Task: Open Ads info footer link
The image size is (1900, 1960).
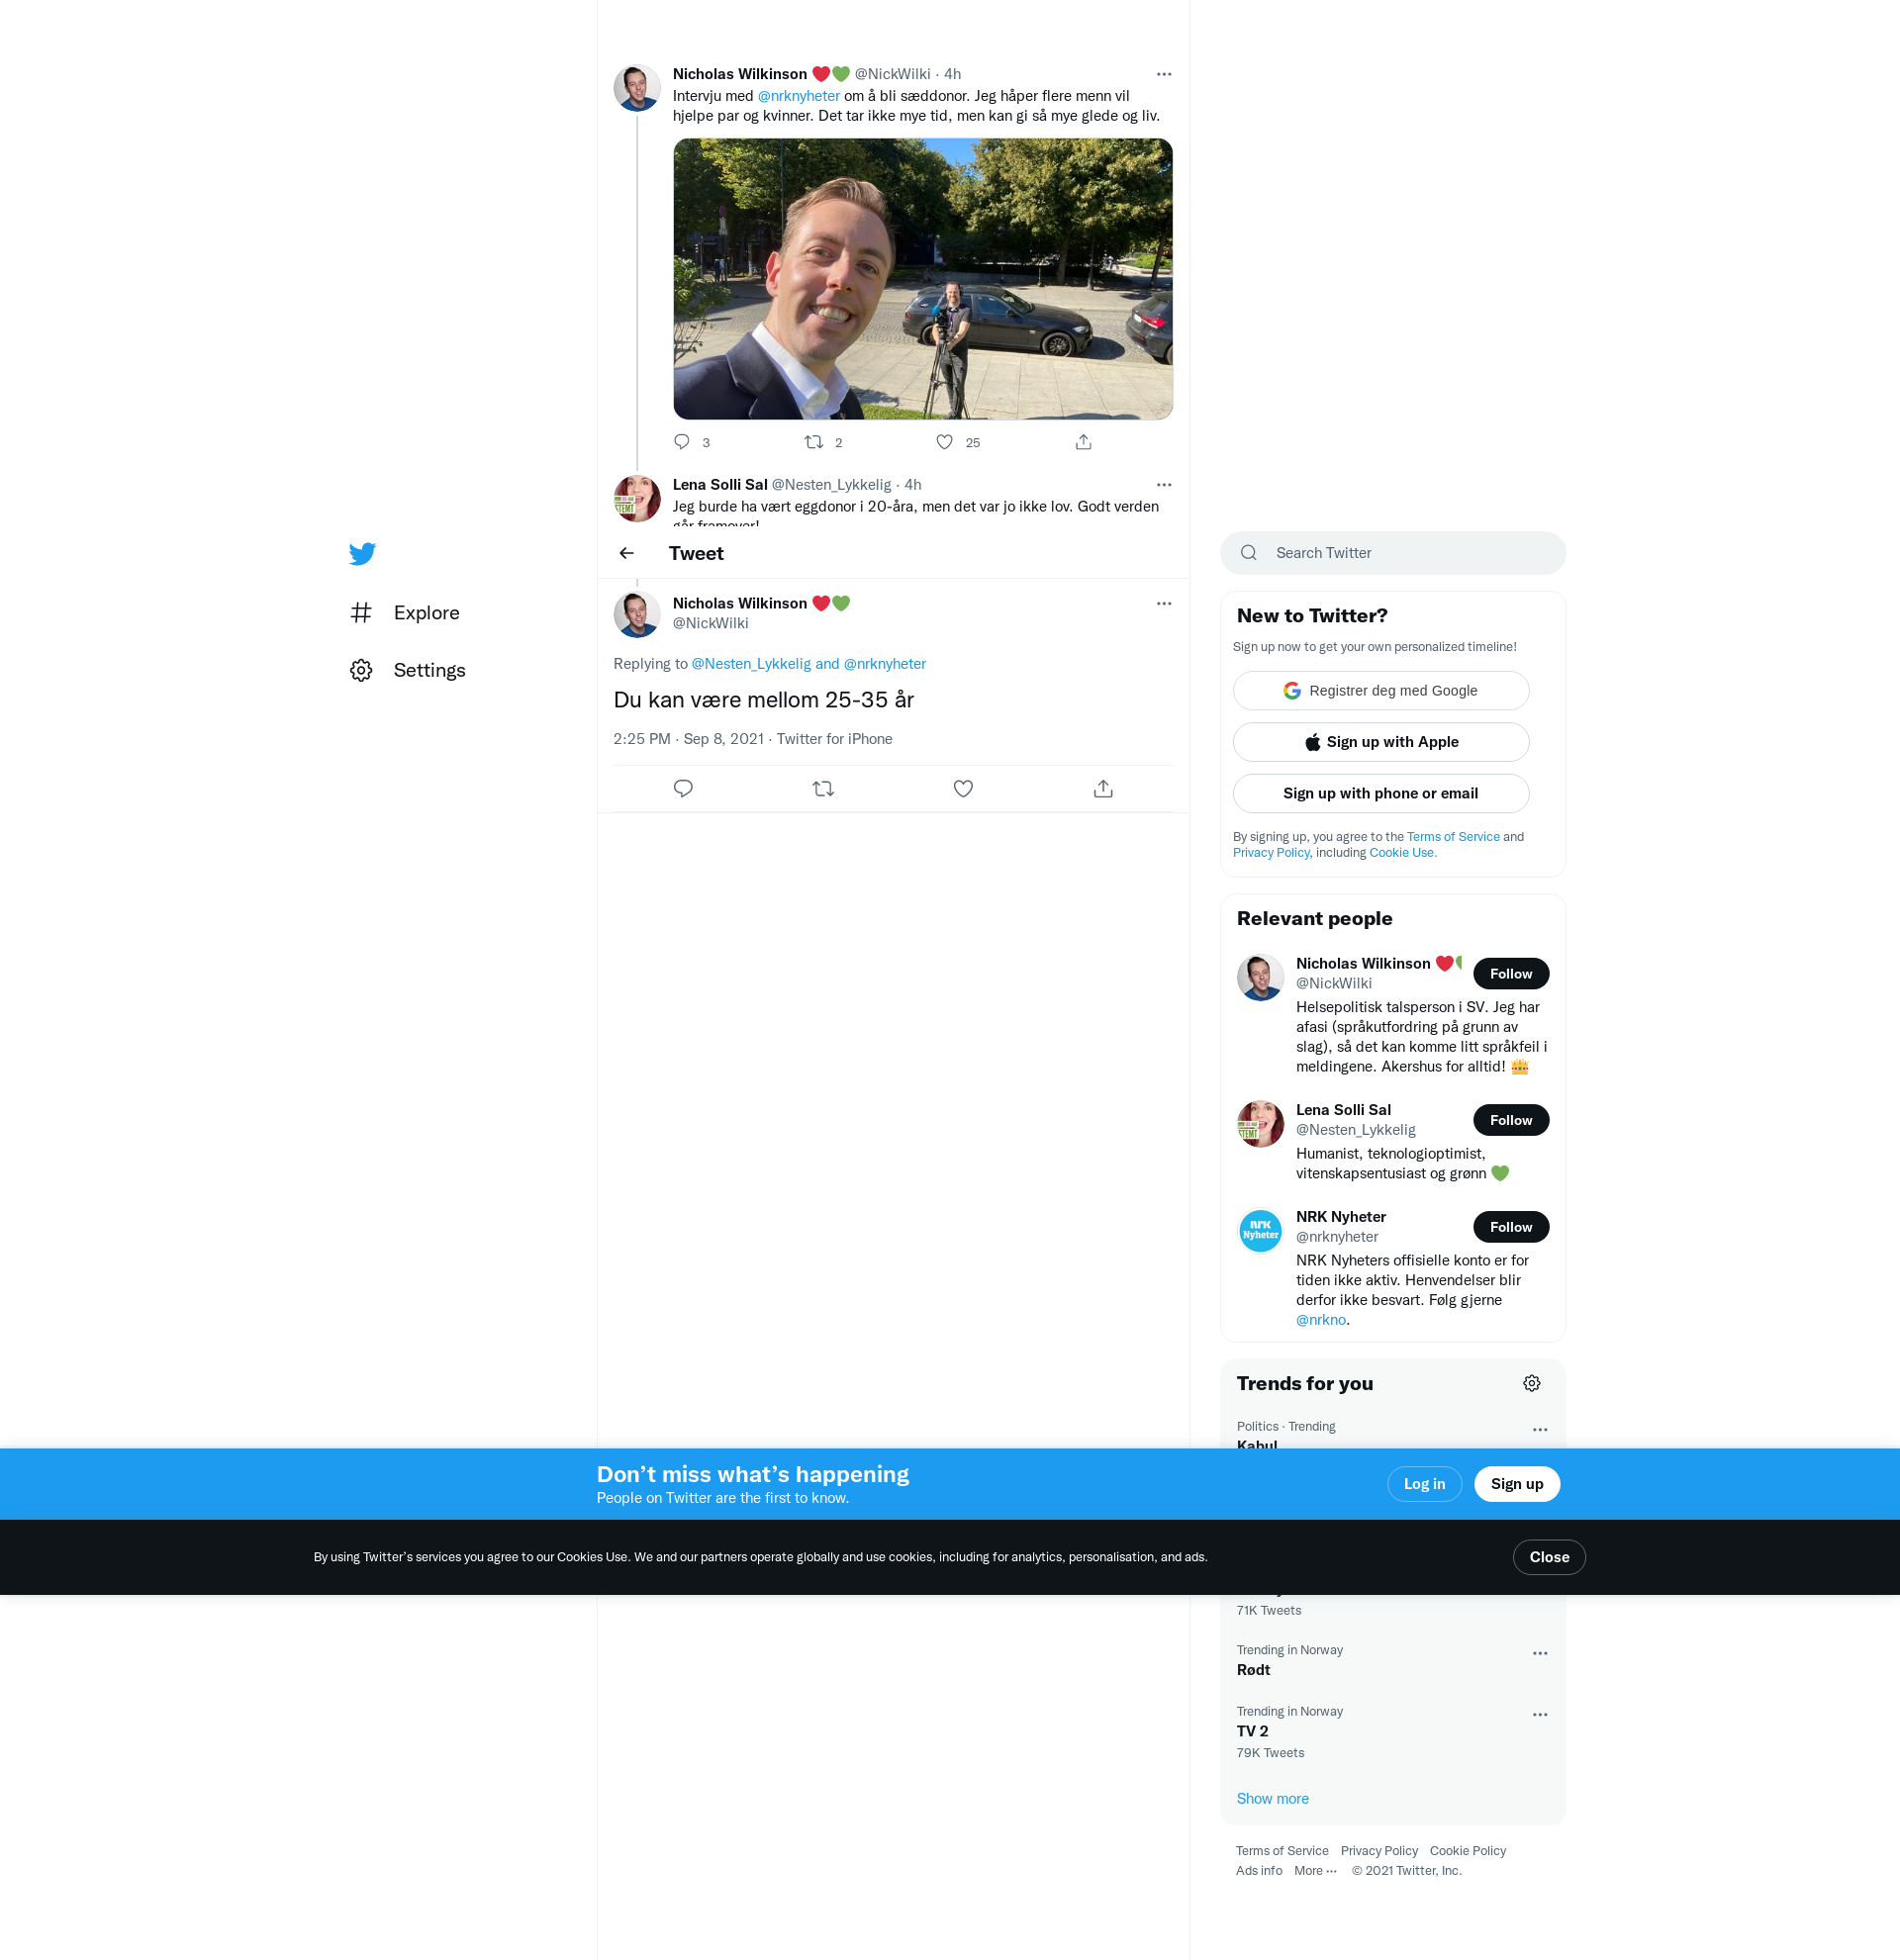Action: point(1259,1871)
